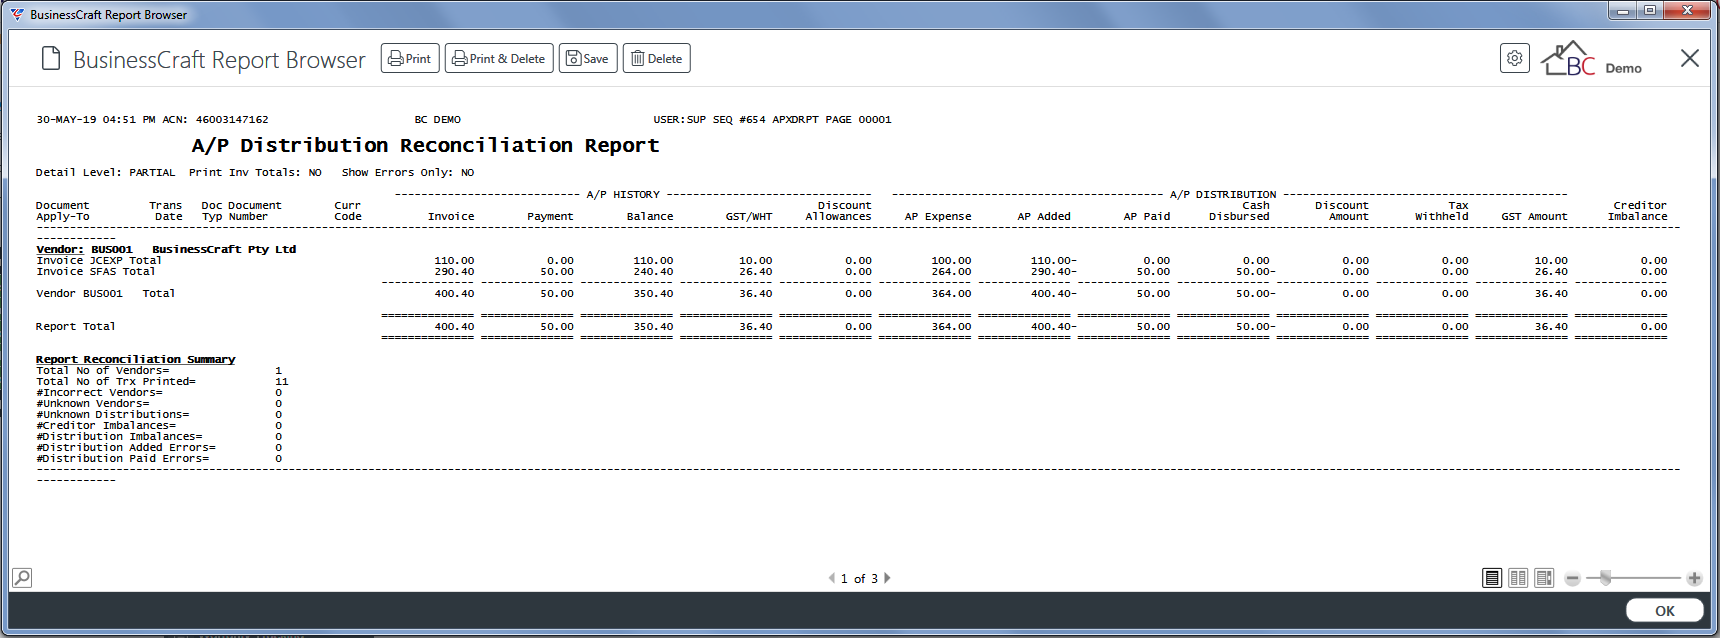
Task: Click the 'Tax Withheld' column header
Action: click(1442, 211)
